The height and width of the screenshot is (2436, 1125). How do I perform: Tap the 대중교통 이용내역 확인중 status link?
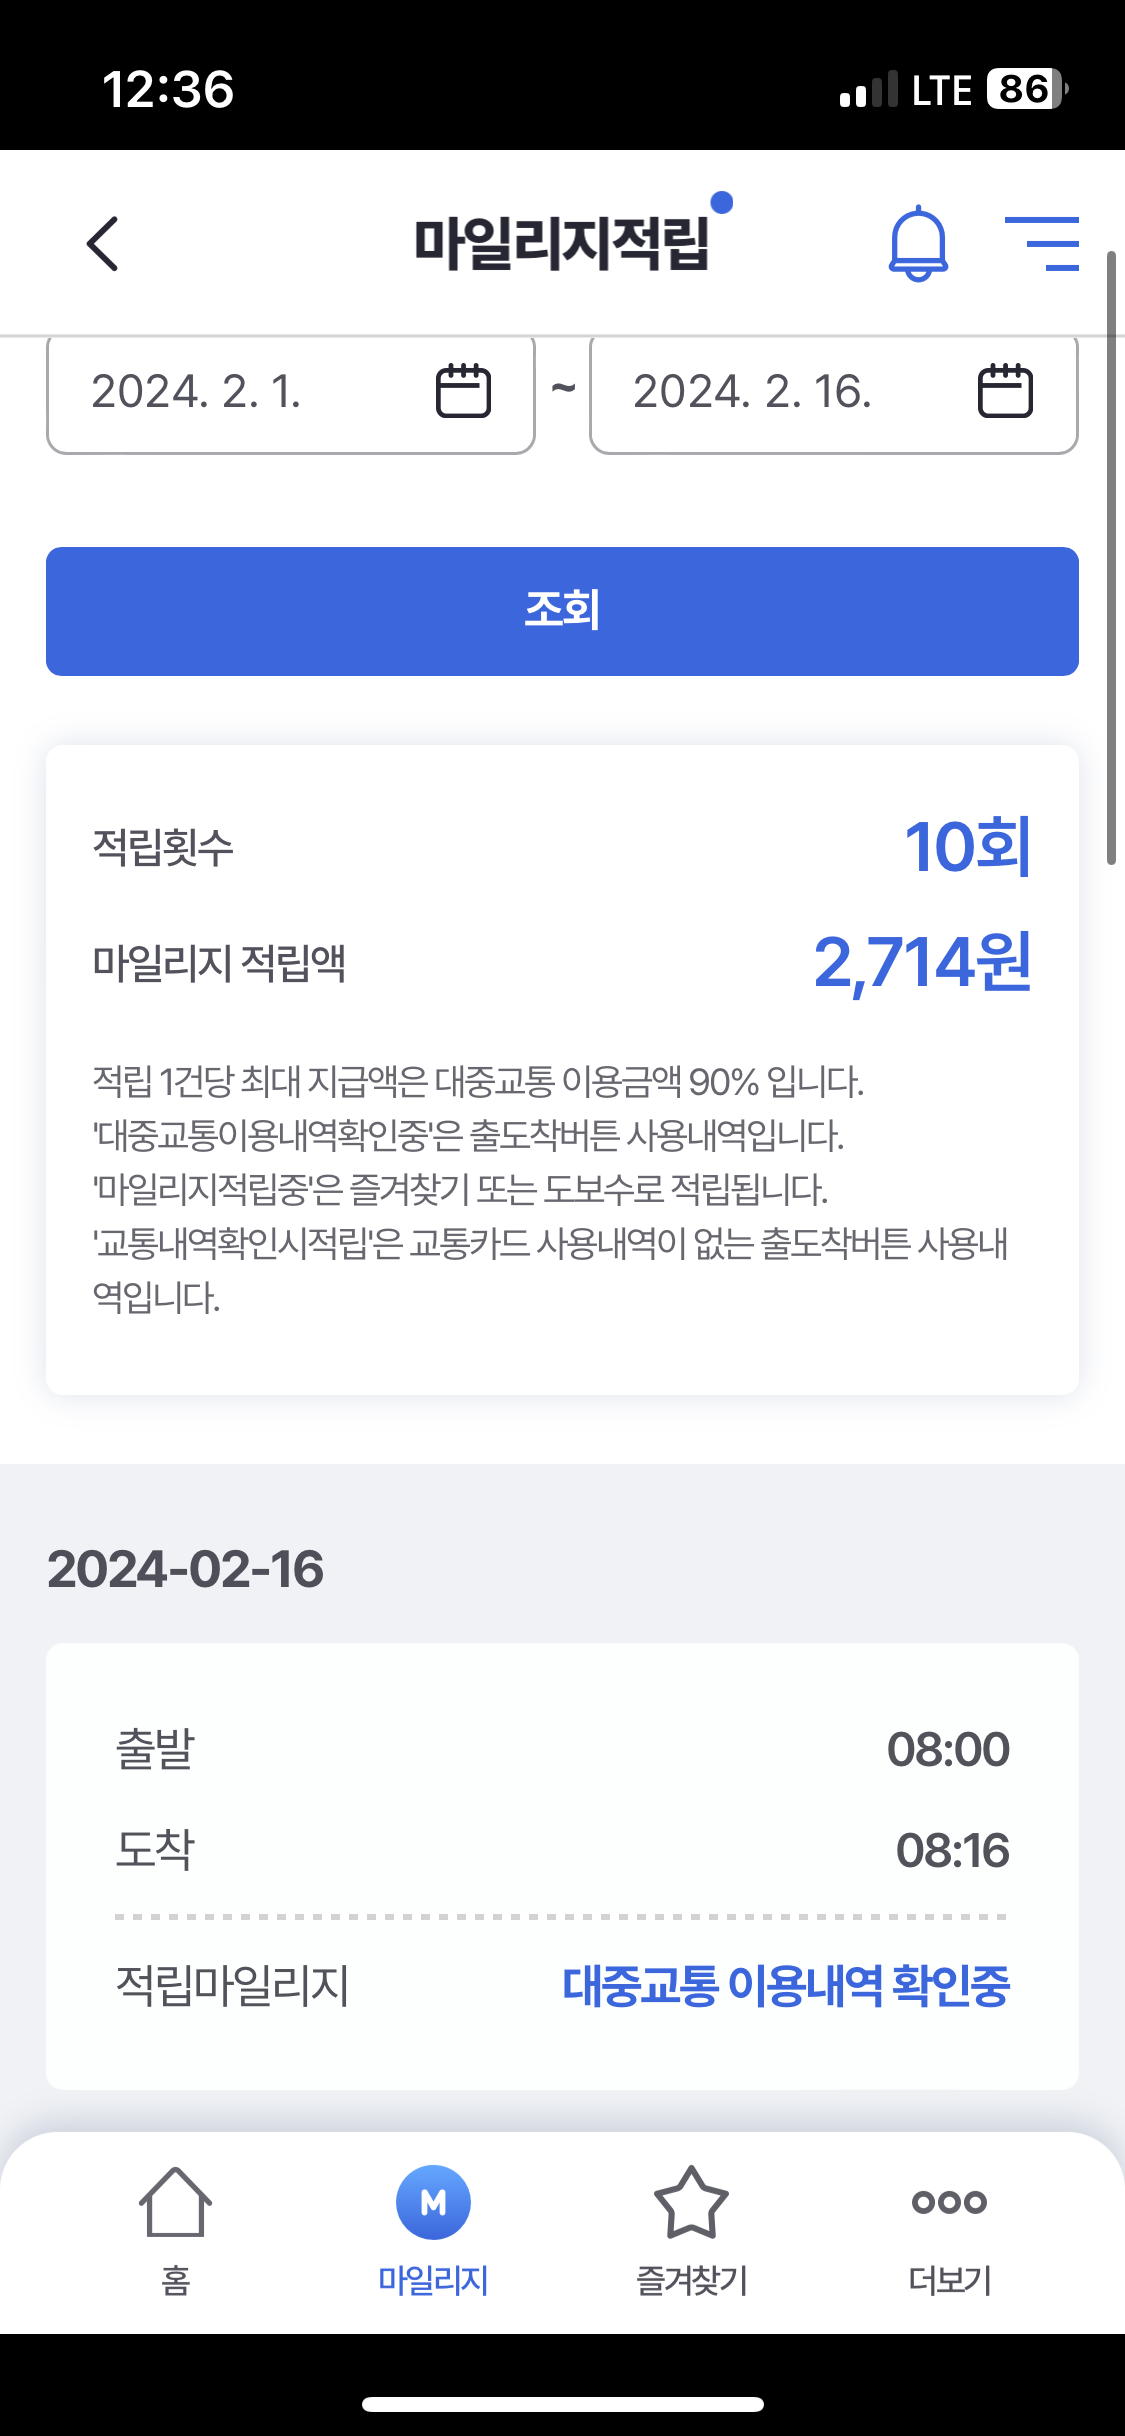tap(786, 1986)
